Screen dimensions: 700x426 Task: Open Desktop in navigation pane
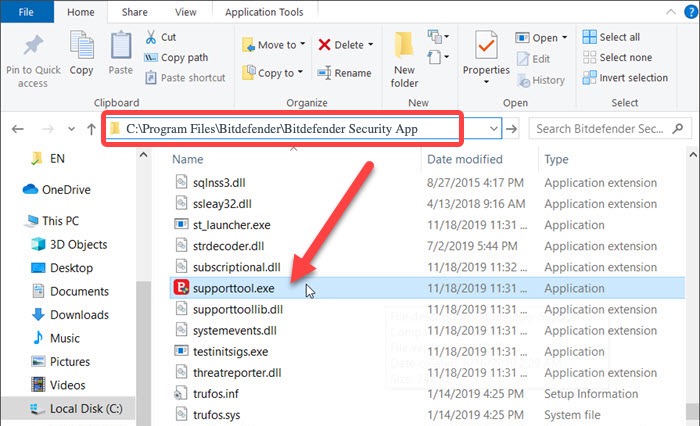pyautogui.click(x=62, y=268)
